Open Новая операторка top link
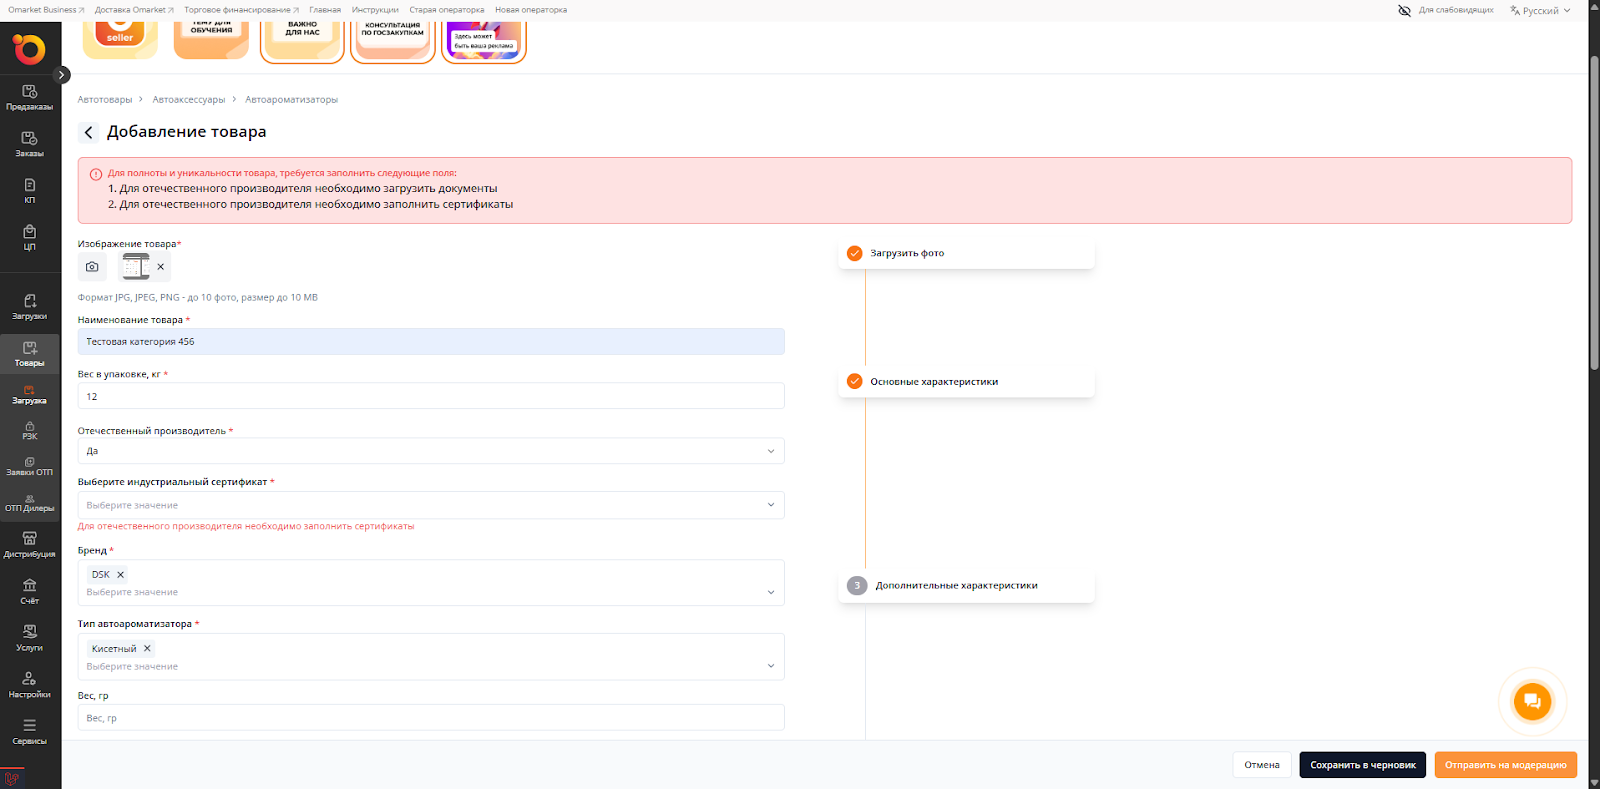 click(531, 10)
